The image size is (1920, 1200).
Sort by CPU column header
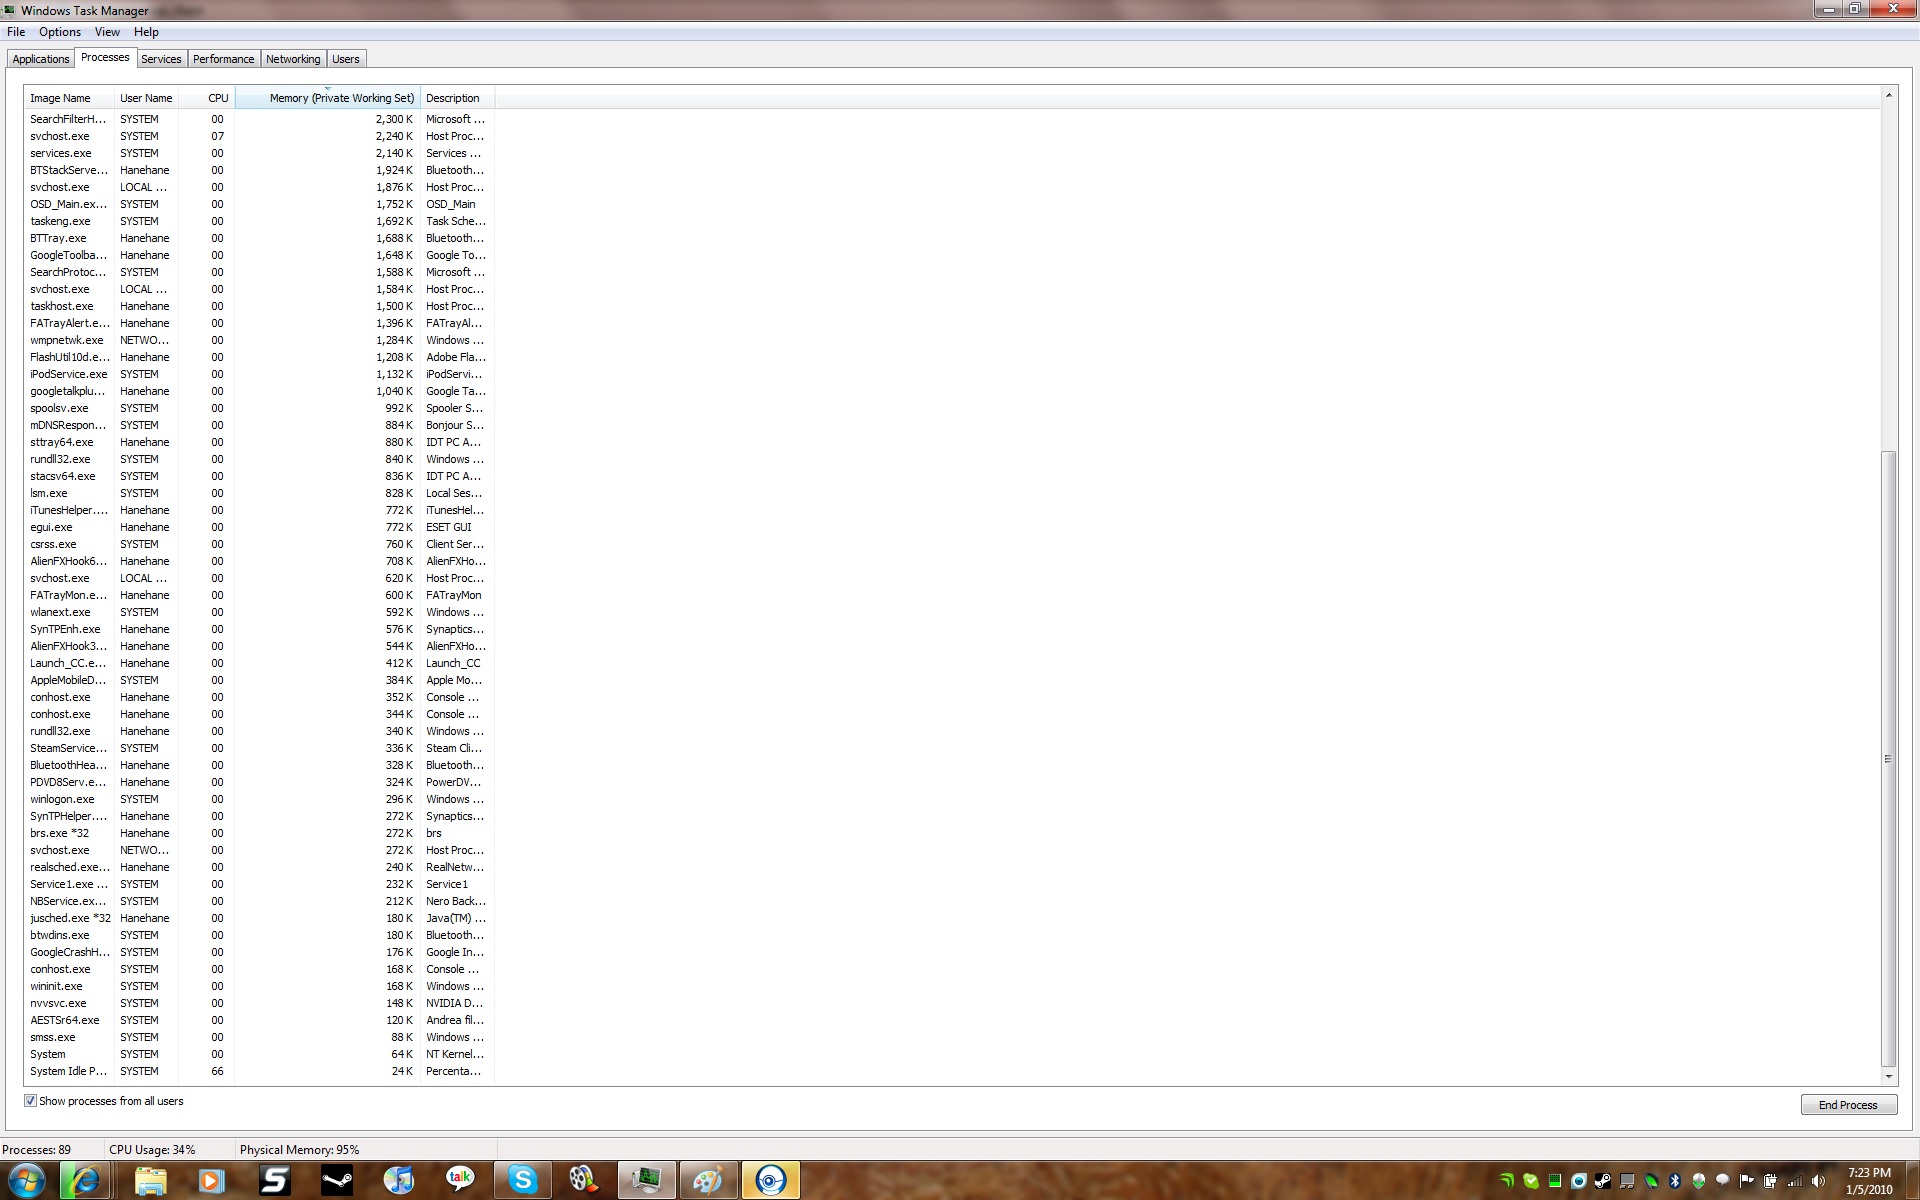[207, 98]
